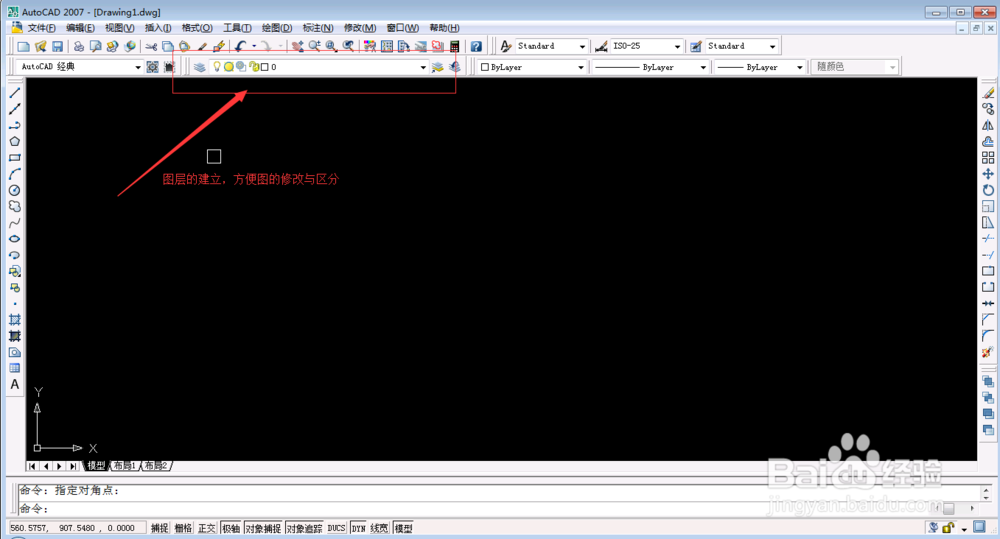Screen dimensions: 1000x539
Task: Select the Multiline Text tool
Action: [x=15, y=385]
